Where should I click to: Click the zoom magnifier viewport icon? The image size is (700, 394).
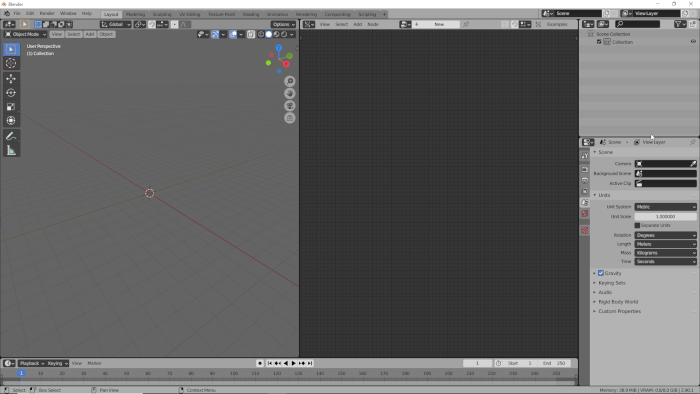coord(290,81)
